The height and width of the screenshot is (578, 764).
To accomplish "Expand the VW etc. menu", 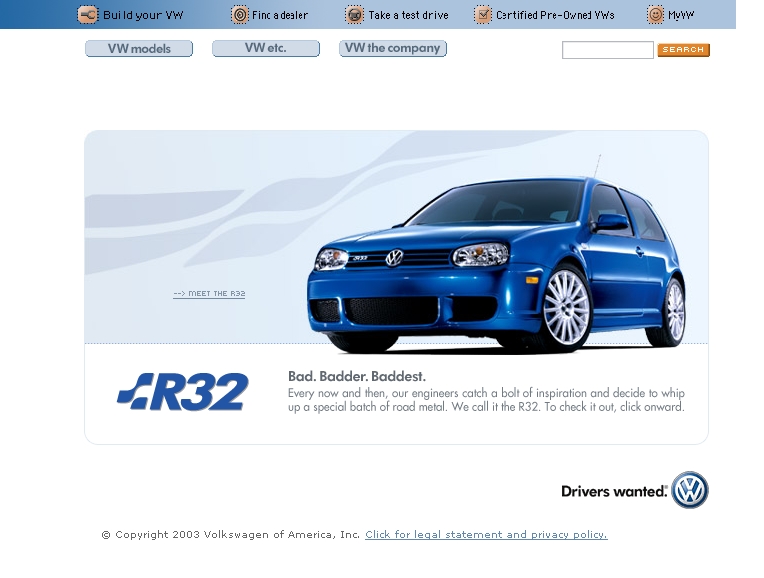I will (266, 49).
